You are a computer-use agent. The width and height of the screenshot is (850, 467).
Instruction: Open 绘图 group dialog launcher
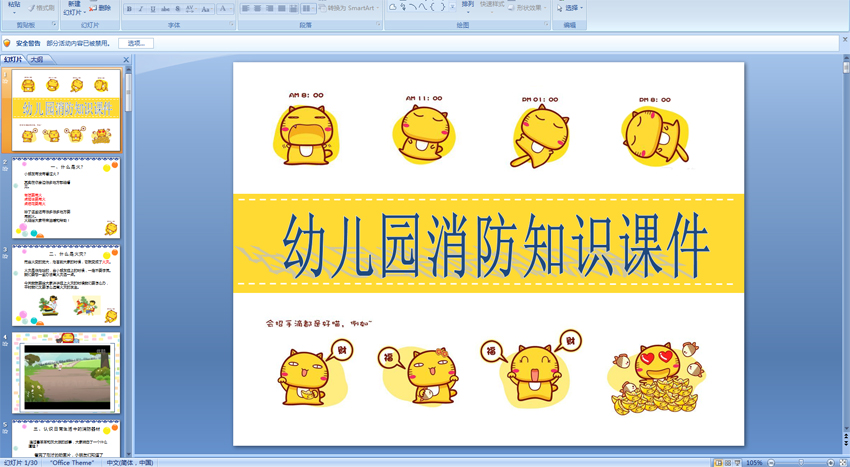point(546,24)
